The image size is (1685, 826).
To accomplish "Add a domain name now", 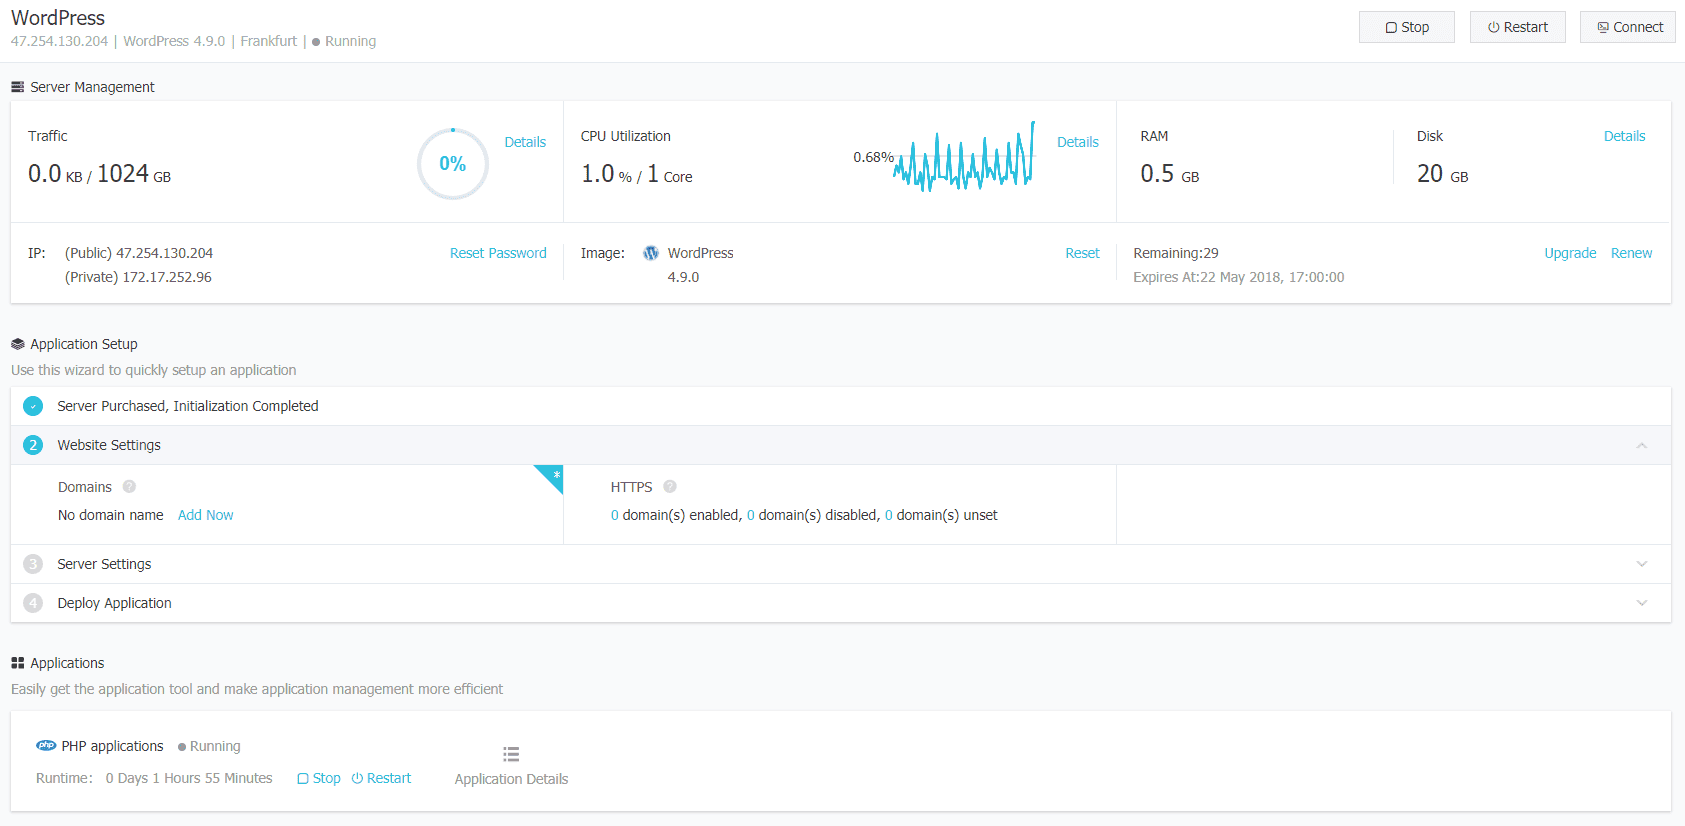I will click(x=205, y=515).
